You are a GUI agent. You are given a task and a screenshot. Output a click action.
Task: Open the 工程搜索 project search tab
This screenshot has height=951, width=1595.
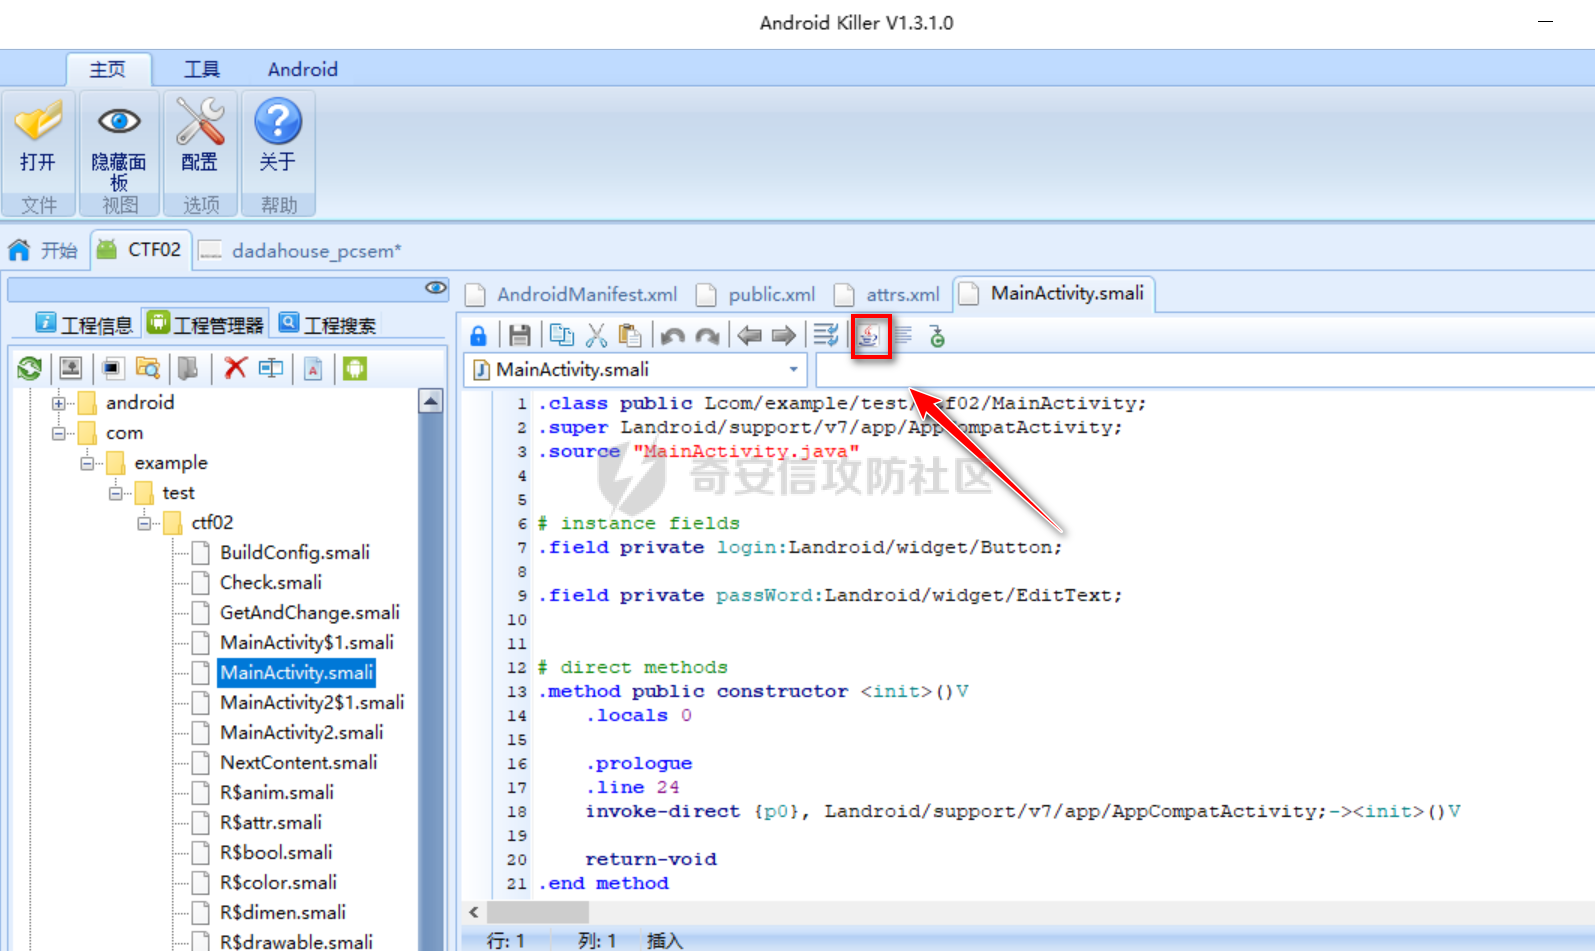[x=327, y=324]
